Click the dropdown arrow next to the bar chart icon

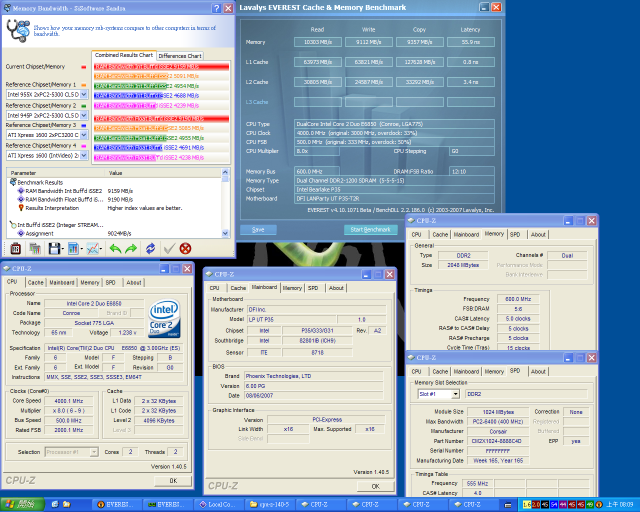click(82, 249)
